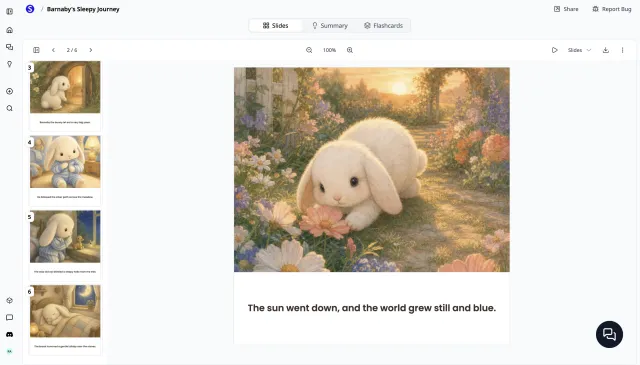This screenshot has width=640, height=365.
Task: Select slide 3 thumbnail
Action: point(65,95)
